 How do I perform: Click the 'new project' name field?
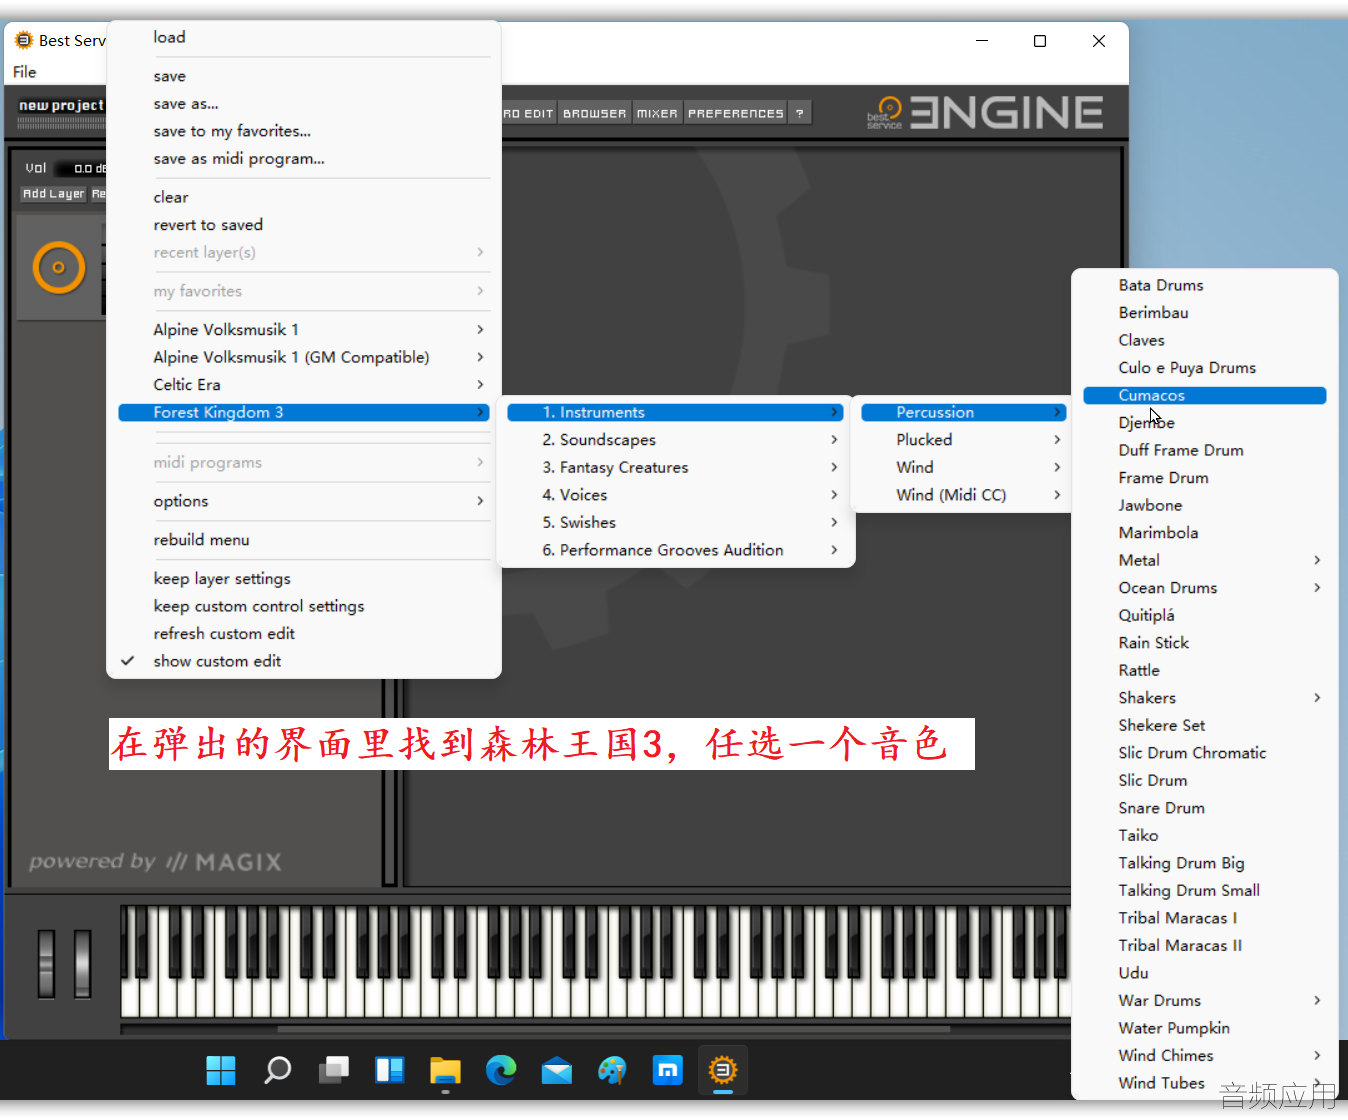pos(61,105)
